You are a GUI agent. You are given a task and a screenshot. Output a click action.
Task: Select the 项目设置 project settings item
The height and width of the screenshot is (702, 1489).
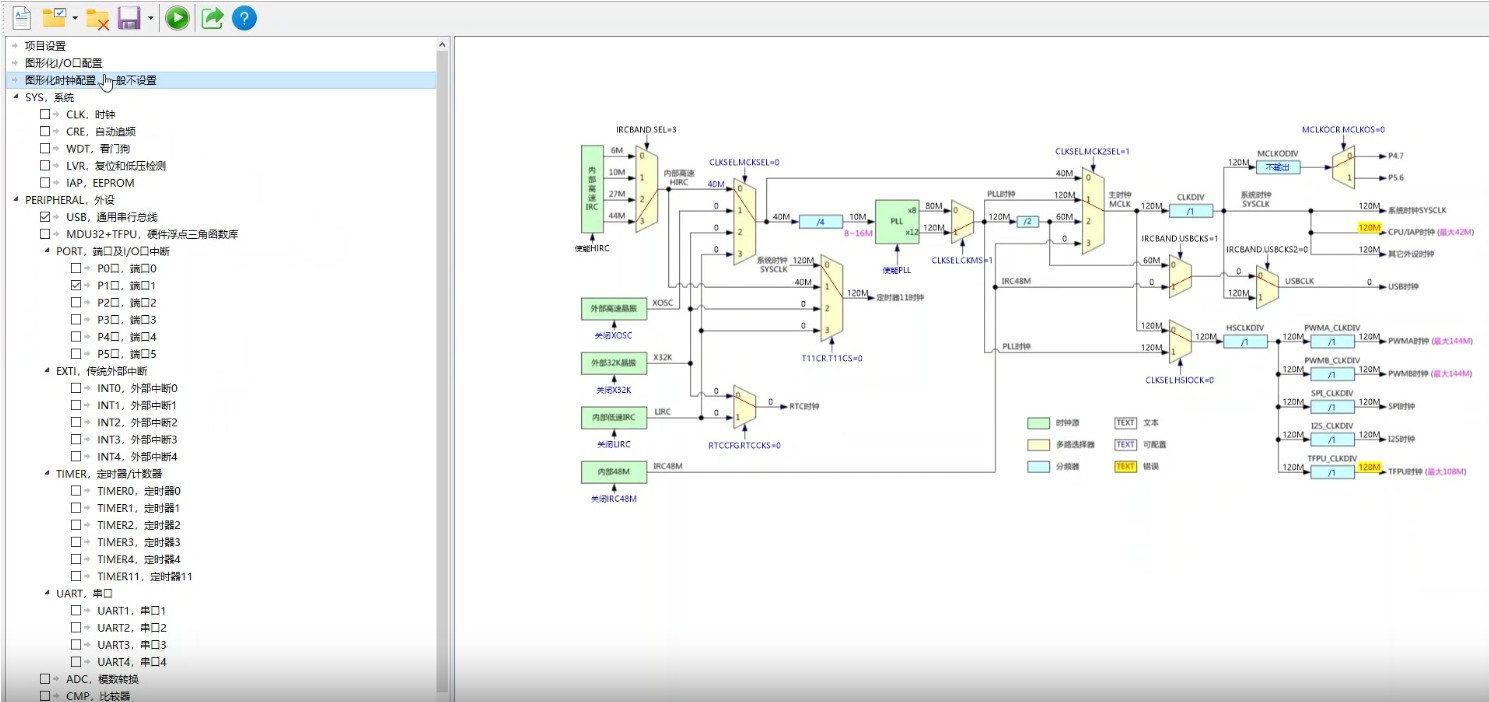[x=45, y=46]
